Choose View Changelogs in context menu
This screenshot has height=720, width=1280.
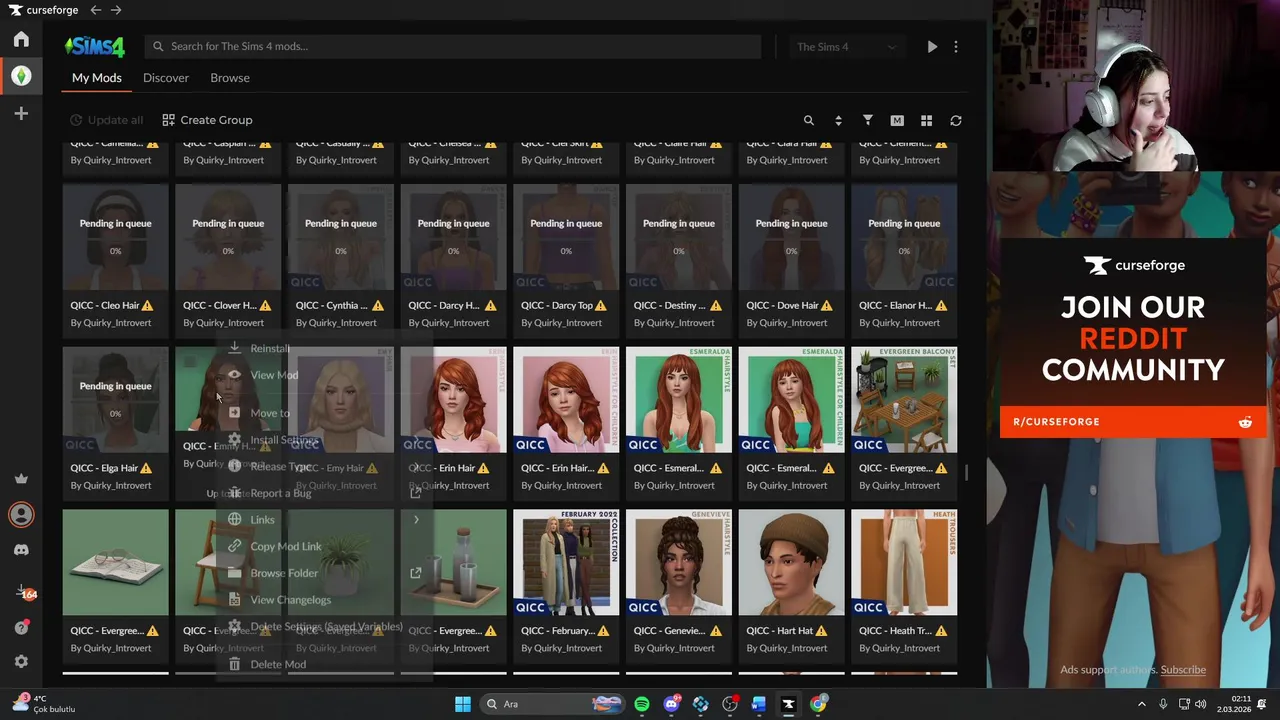tap(290, 600)
